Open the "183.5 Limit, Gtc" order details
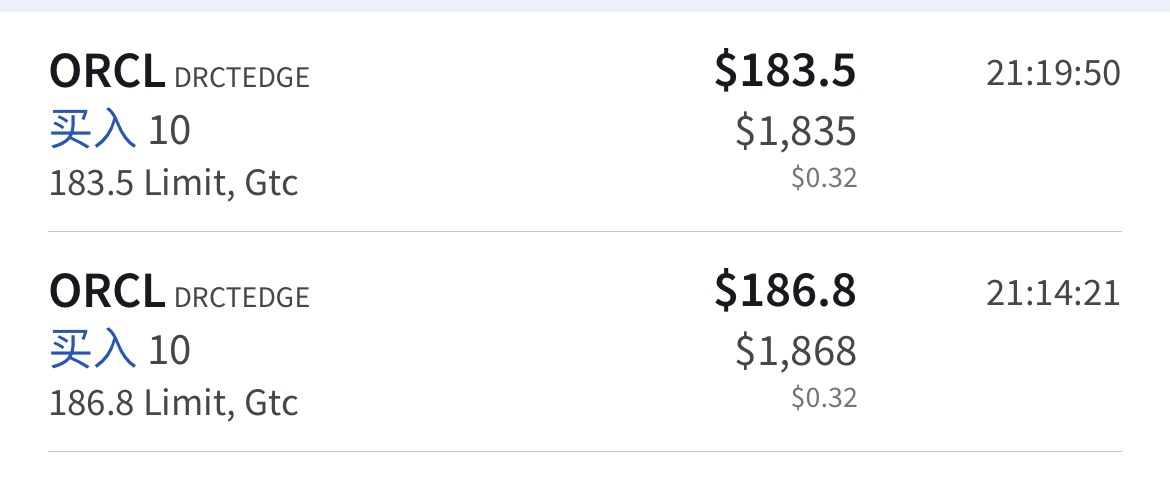Screen dimensions: 1170x479 [x=174, y=183]
